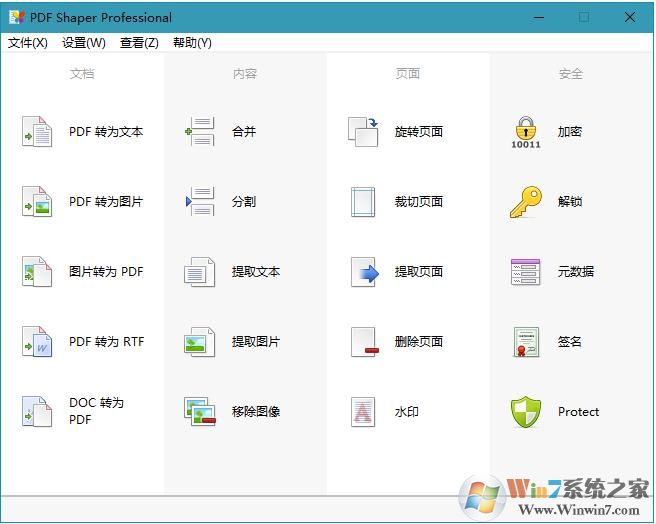656x524 pixels.
Task: Click the PDF 转为文本 icon
Action: (37, 132)
